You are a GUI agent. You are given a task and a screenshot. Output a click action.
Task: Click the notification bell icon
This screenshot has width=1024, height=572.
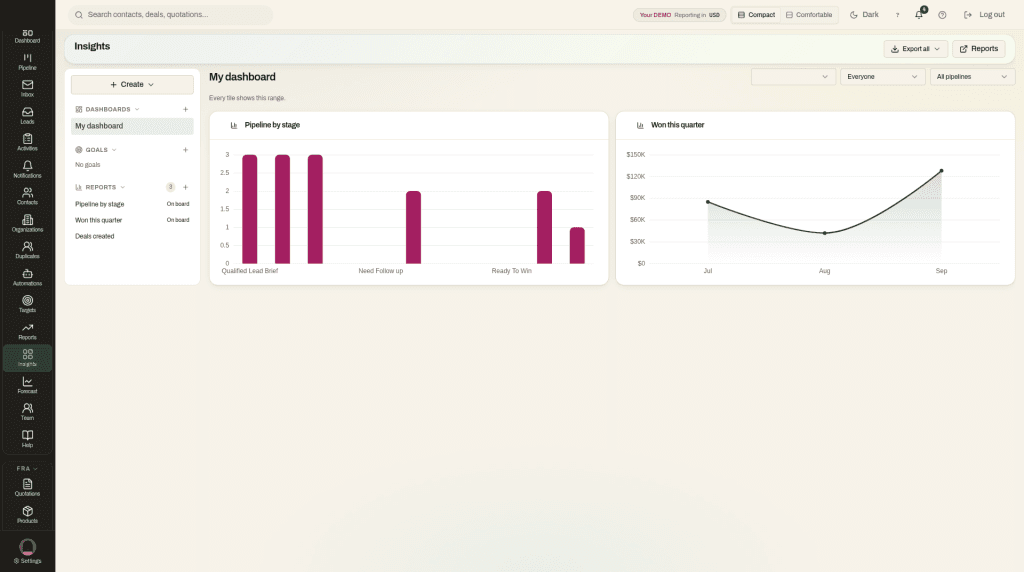point(919,14)
